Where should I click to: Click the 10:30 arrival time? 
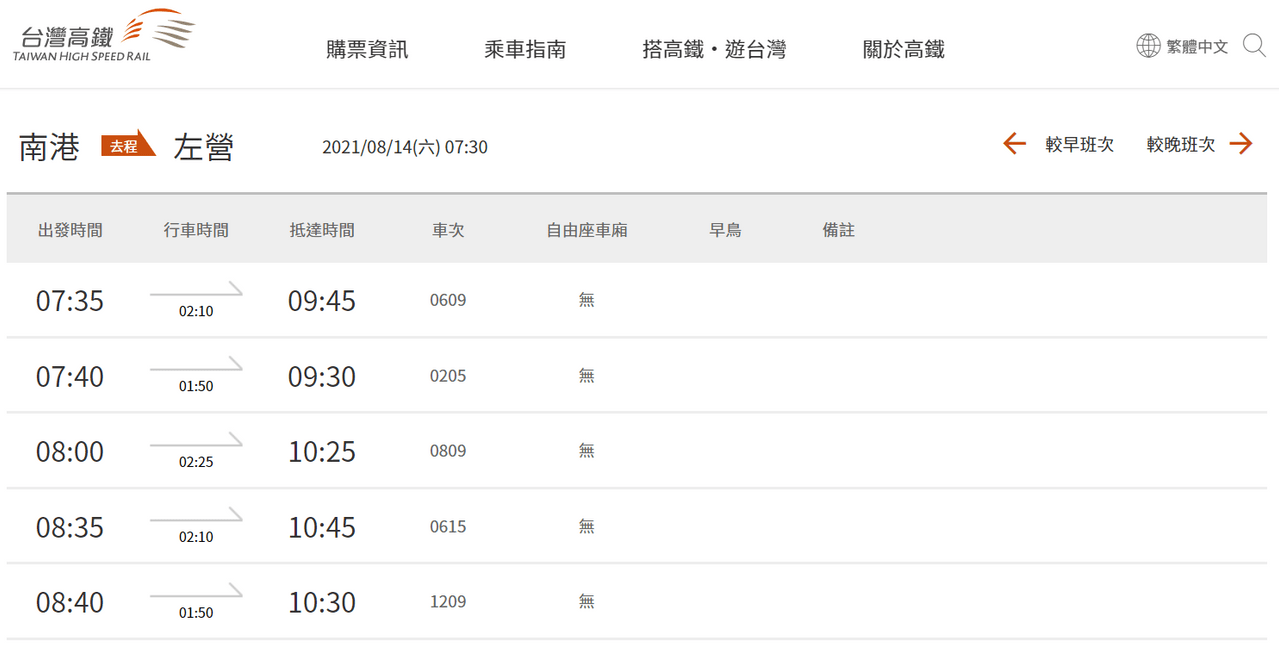pyautogui.click(x=322, y=603)
